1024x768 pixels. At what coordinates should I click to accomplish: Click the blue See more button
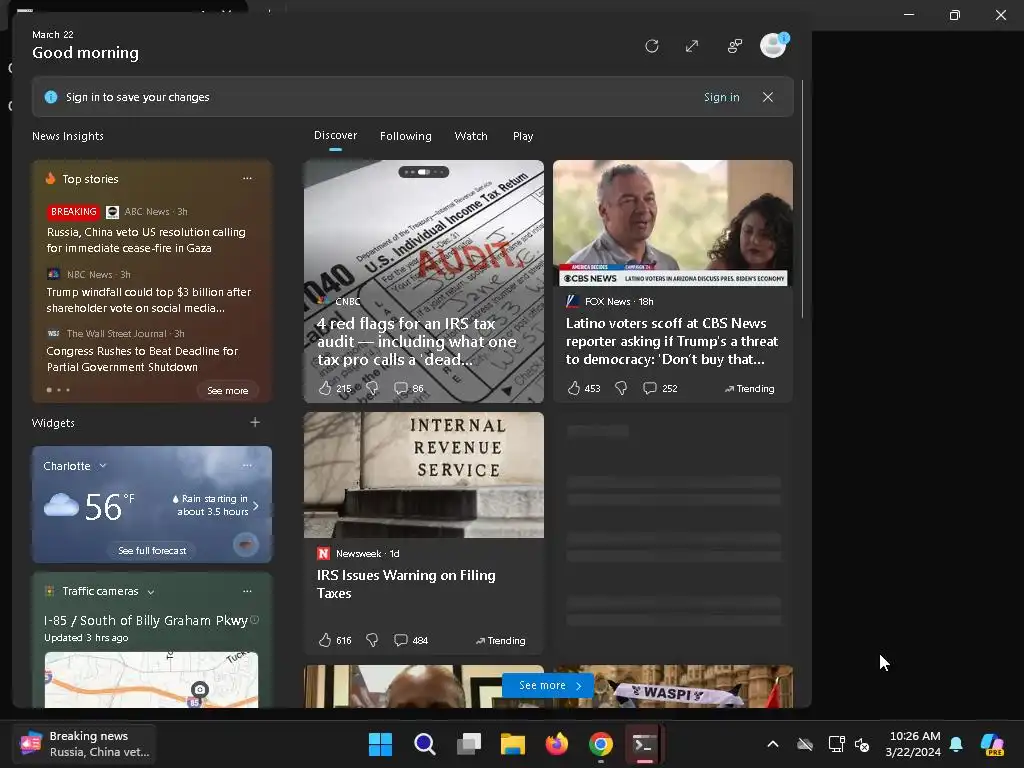click(548, 685)
